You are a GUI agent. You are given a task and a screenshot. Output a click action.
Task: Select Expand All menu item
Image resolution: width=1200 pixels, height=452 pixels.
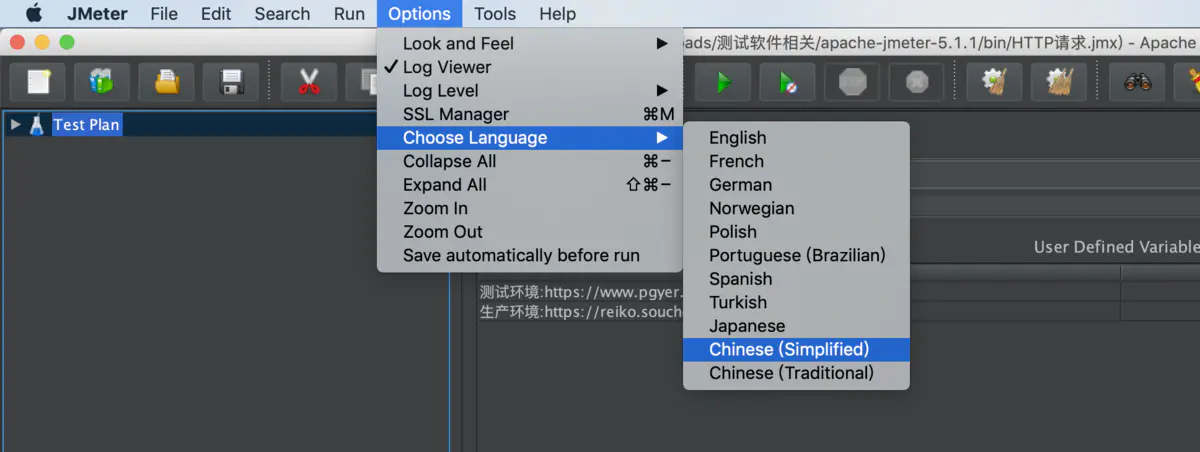pyautogui.click(x=530, y=185)
